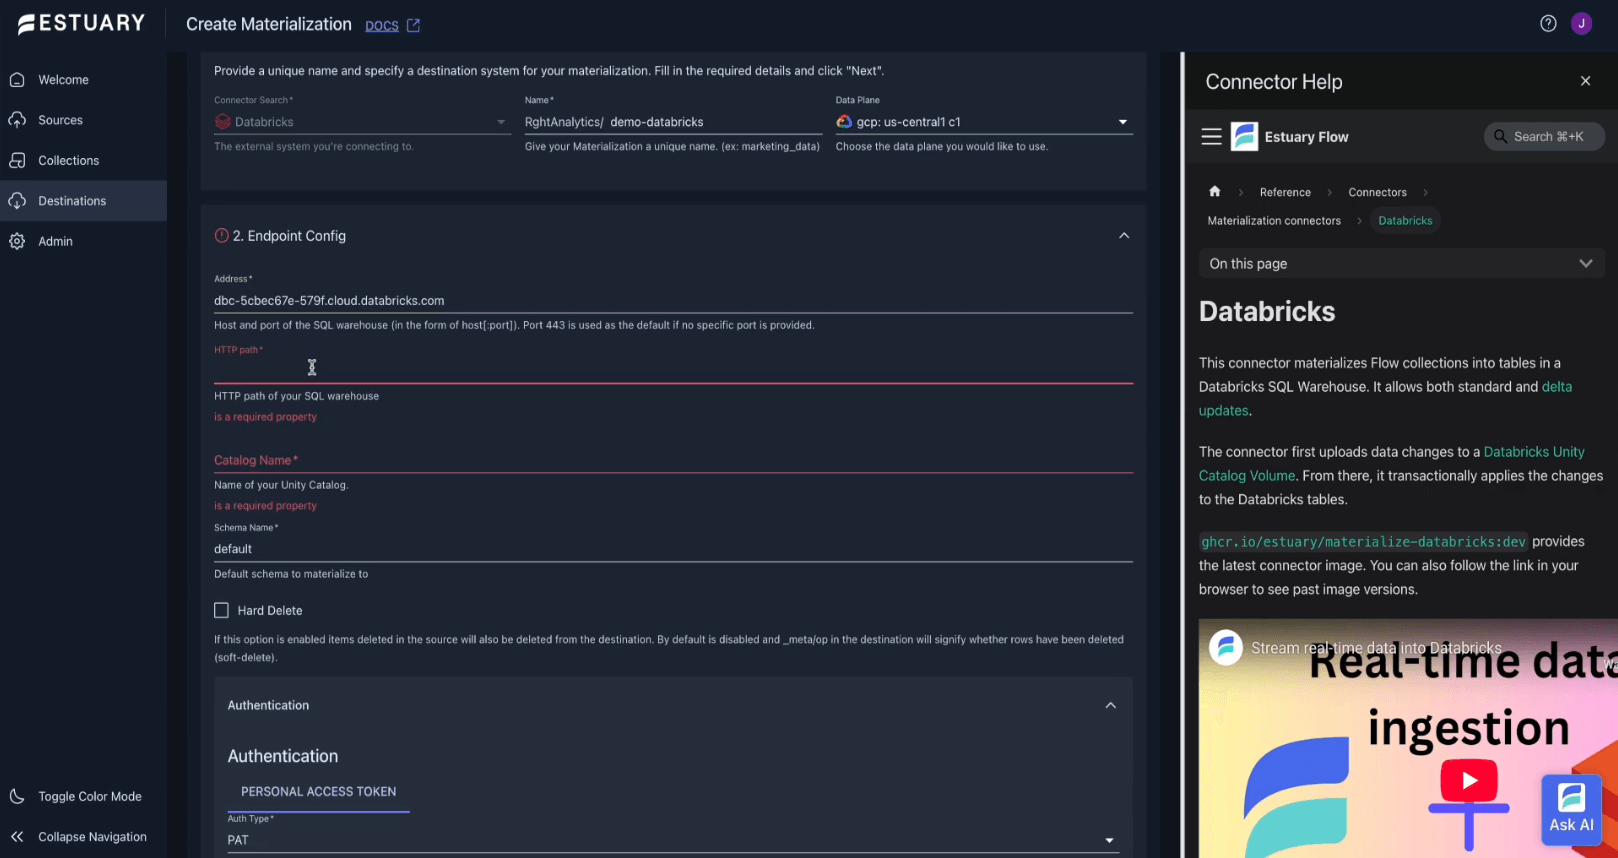Open the help question mark icon

pyautogui.click(x=1548, y=24)
